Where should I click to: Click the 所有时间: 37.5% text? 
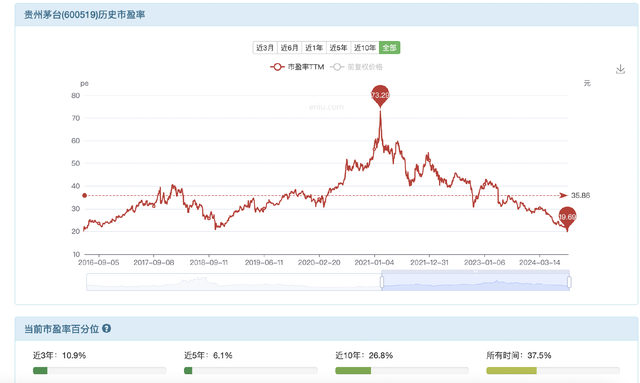[519, 356]
